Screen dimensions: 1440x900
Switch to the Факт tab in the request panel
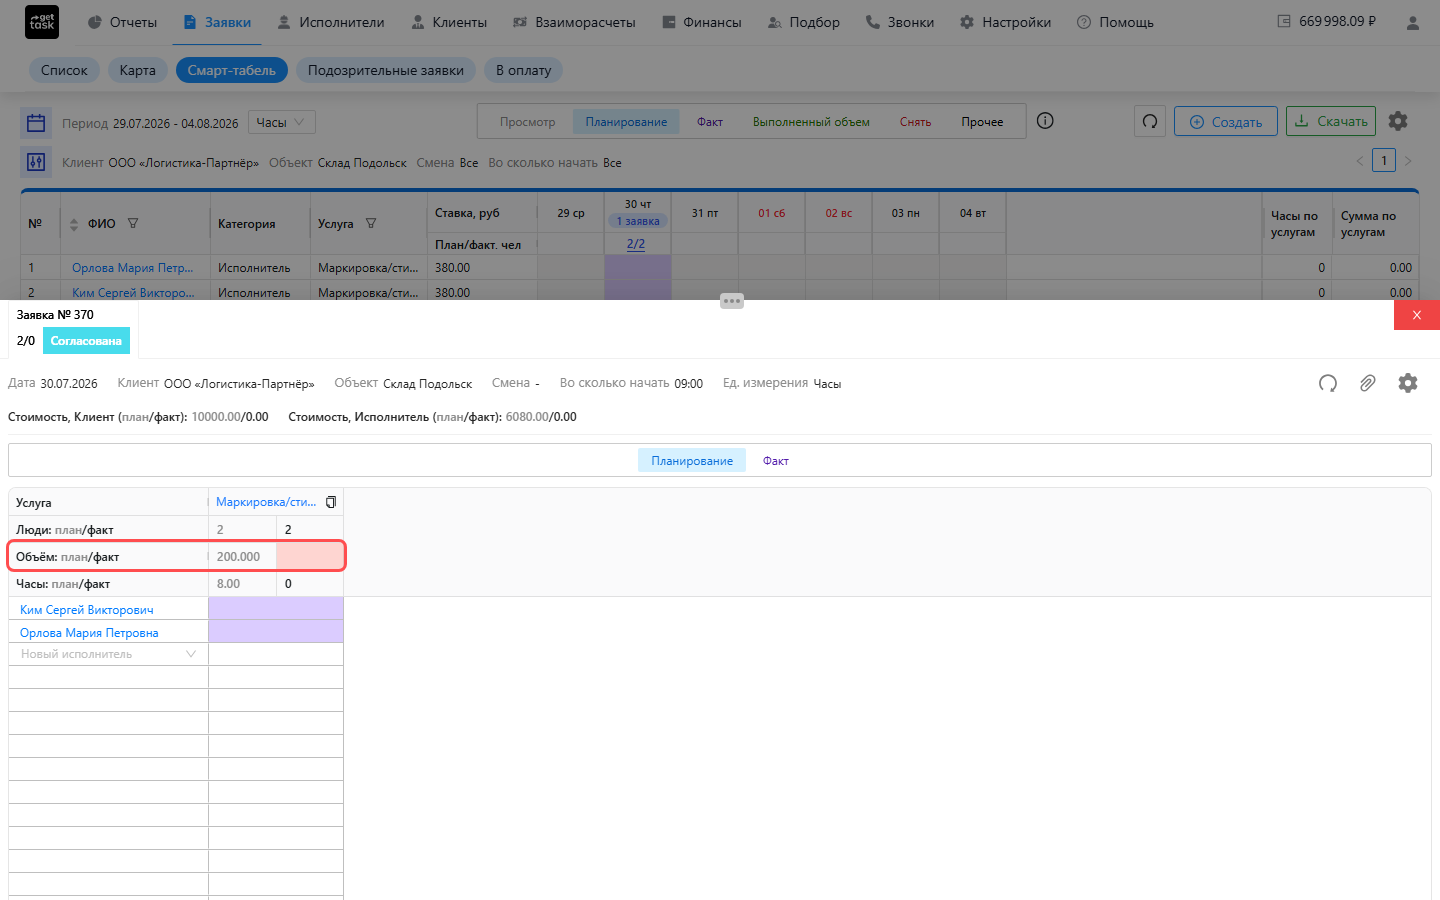(776, 461)
